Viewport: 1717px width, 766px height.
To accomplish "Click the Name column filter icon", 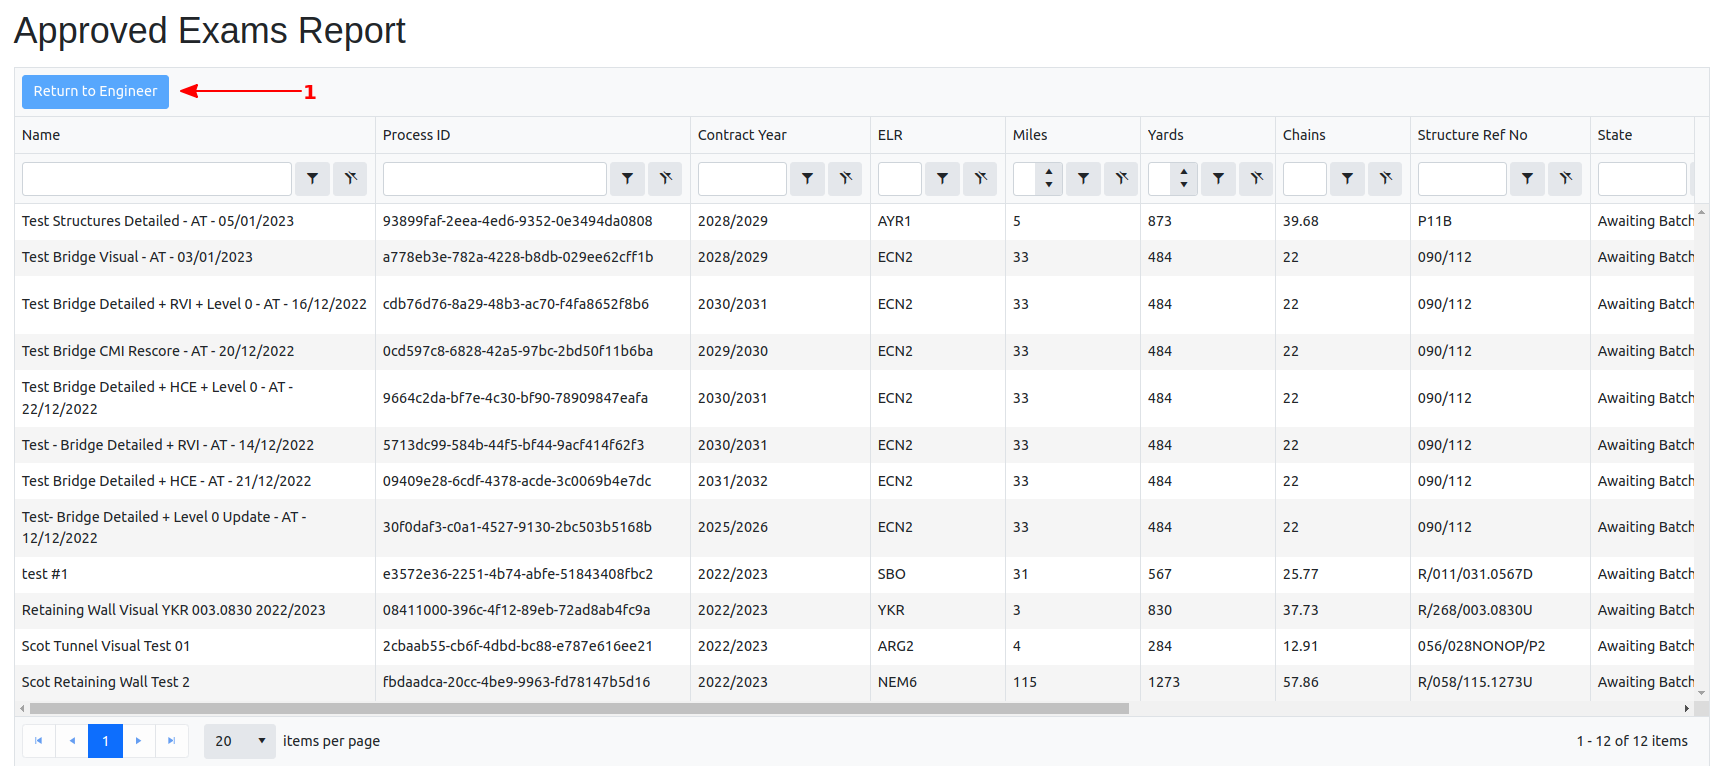I will point(312,179).
